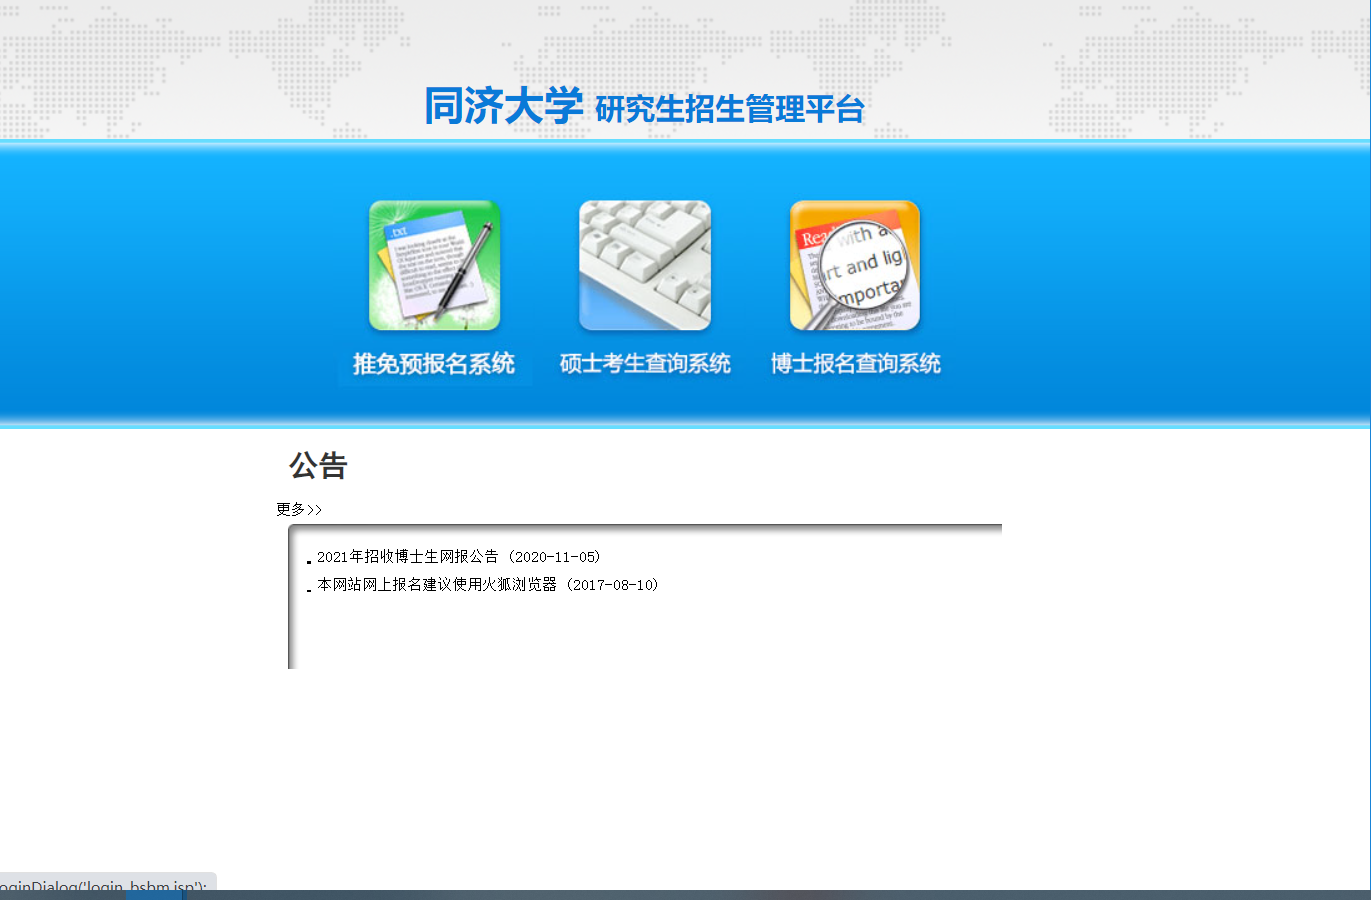
Task: Click the 硕士考生查询系统 text label
Action: [645, 364]
